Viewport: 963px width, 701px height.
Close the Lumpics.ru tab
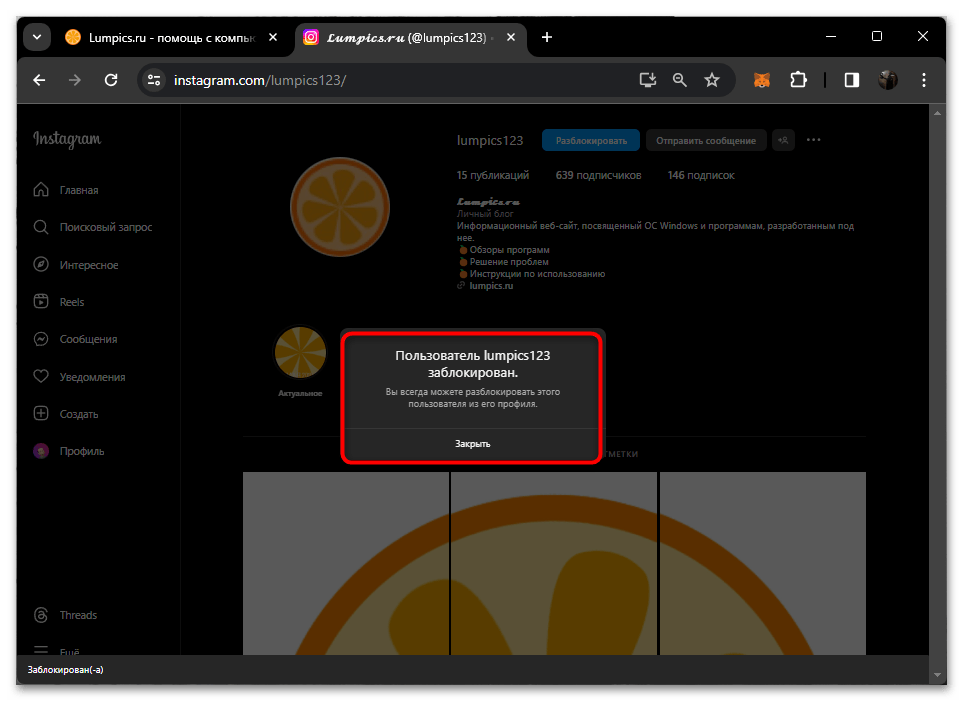click(273, 37)
